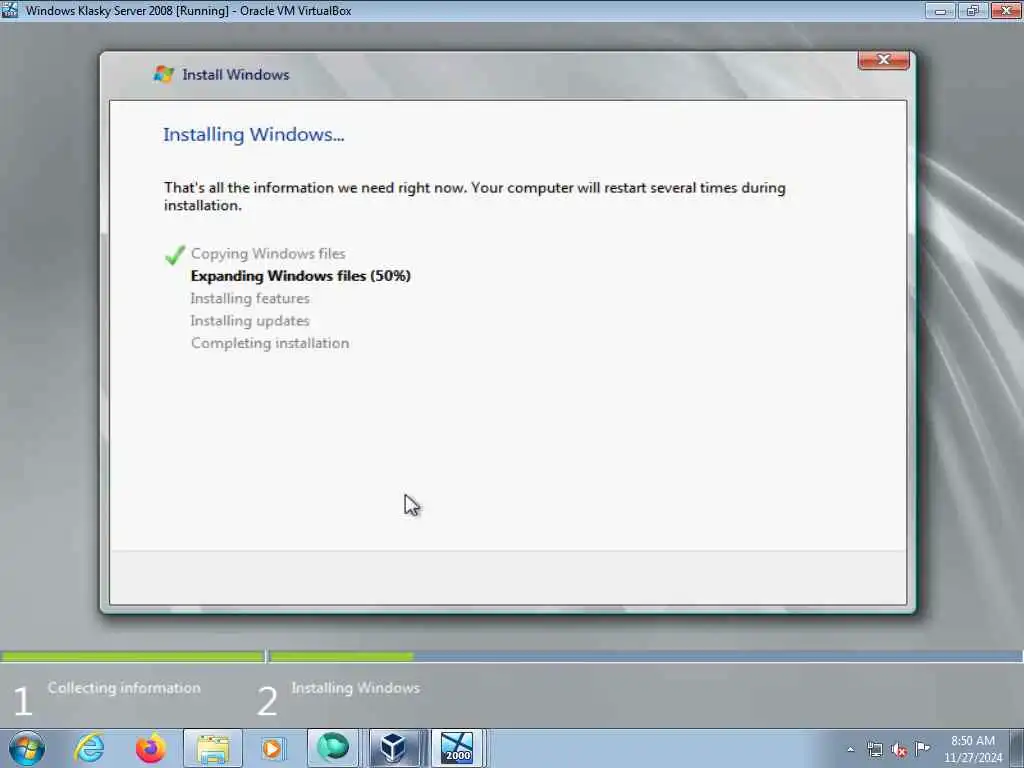This screenshot has height=768, width=1024.
Task: Open Action Center flag tray icon
Action: click(922, 748)
